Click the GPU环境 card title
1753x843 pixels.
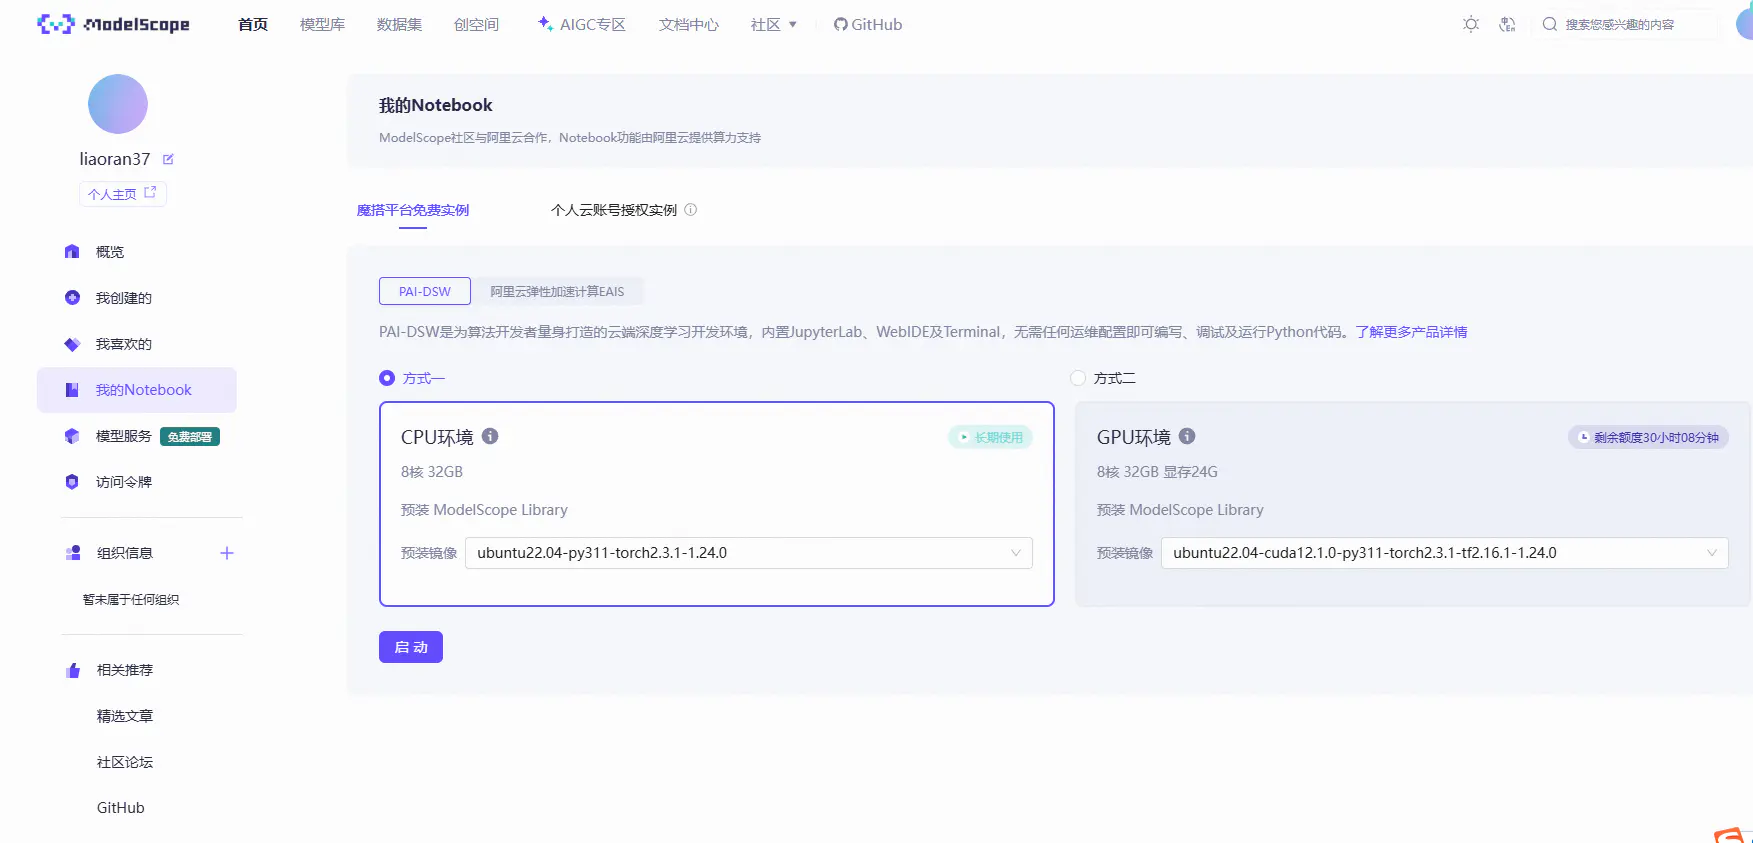click(x=1134, y=437)
